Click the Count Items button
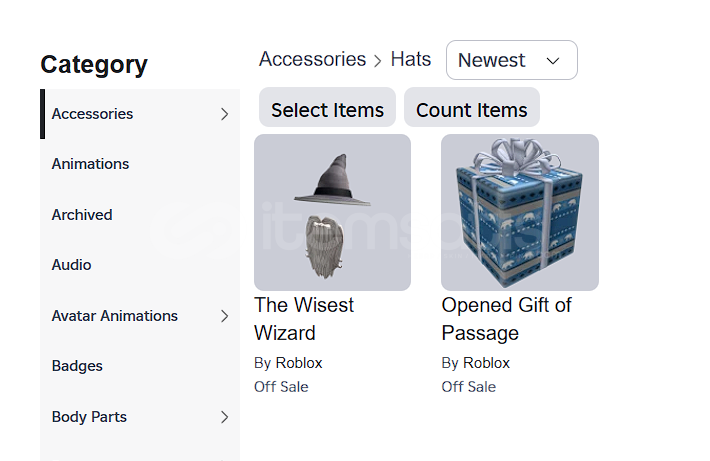The image size is (710, 461). [x=471, y=110]
